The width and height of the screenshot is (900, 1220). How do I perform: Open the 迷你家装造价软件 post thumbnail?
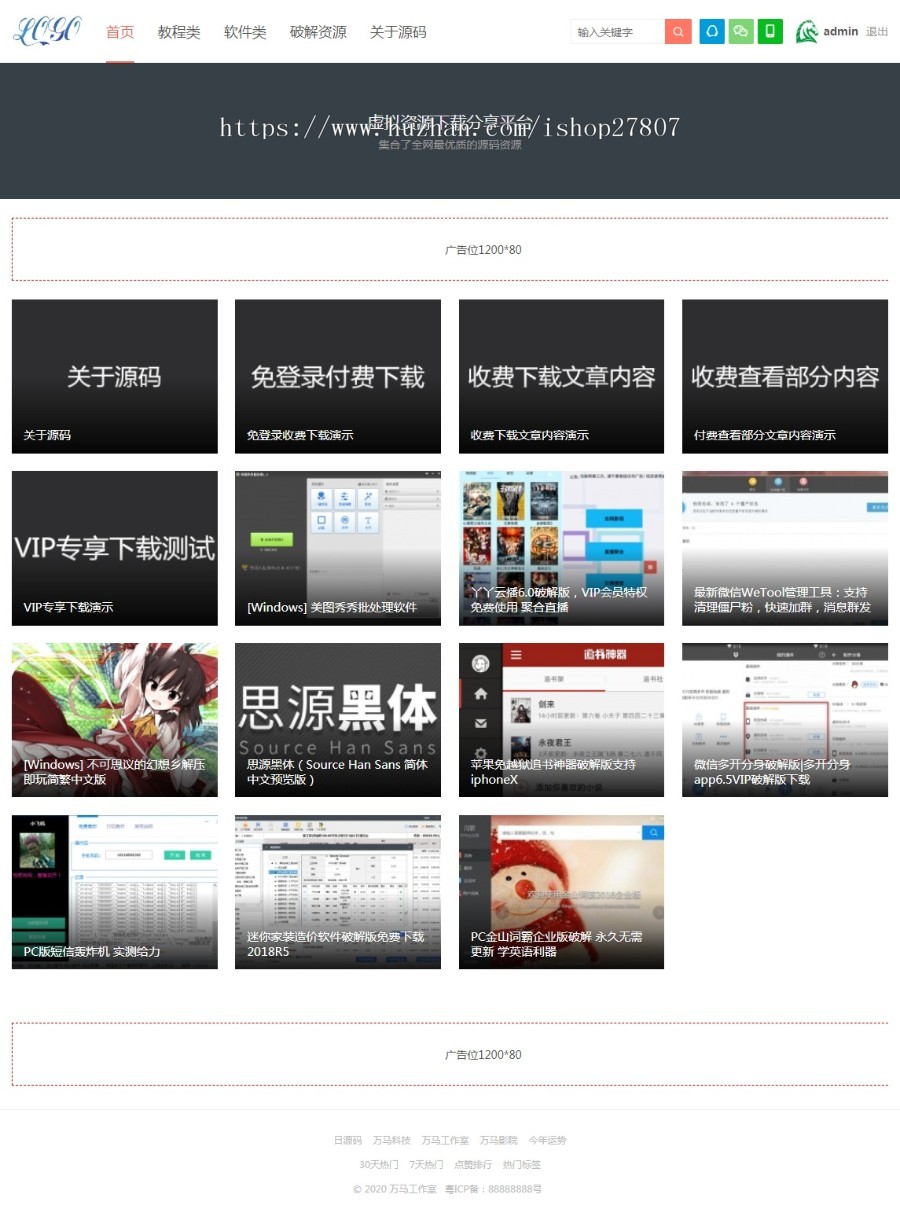(338, 892)
